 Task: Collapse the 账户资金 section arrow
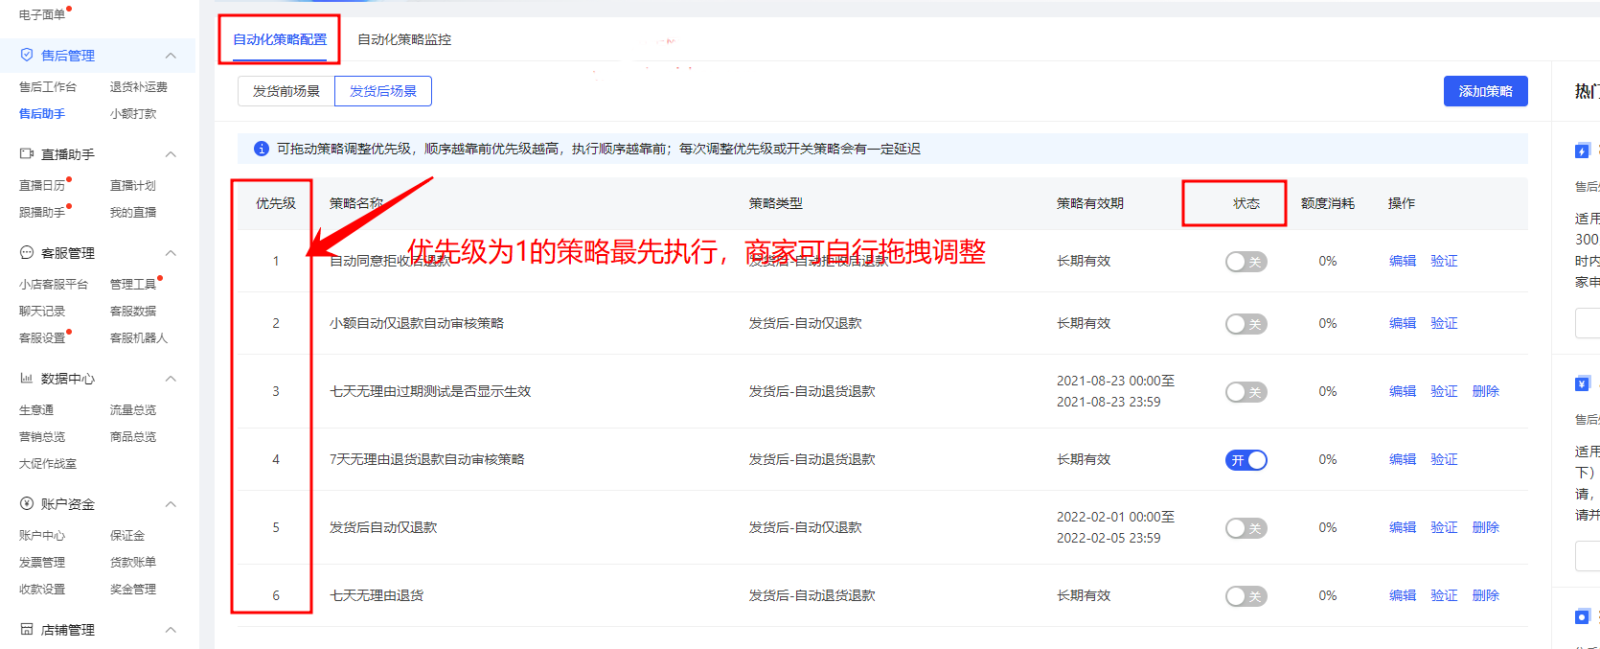pos(171,504)
